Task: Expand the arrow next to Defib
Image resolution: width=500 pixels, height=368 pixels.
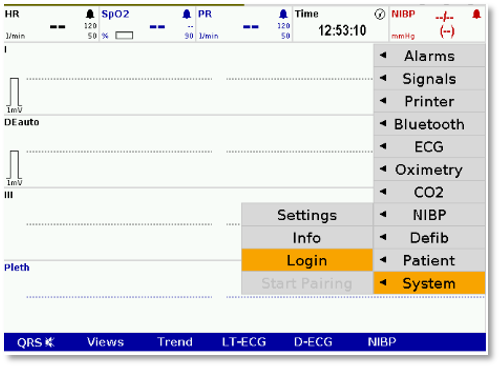Action: [x=383, y=237]
